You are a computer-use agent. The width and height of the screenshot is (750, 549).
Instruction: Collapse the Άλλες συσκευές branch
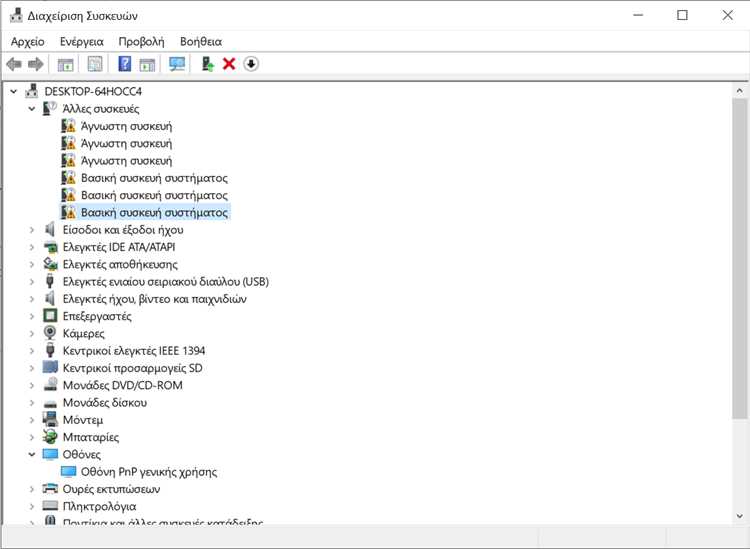[x=32, y=109]
